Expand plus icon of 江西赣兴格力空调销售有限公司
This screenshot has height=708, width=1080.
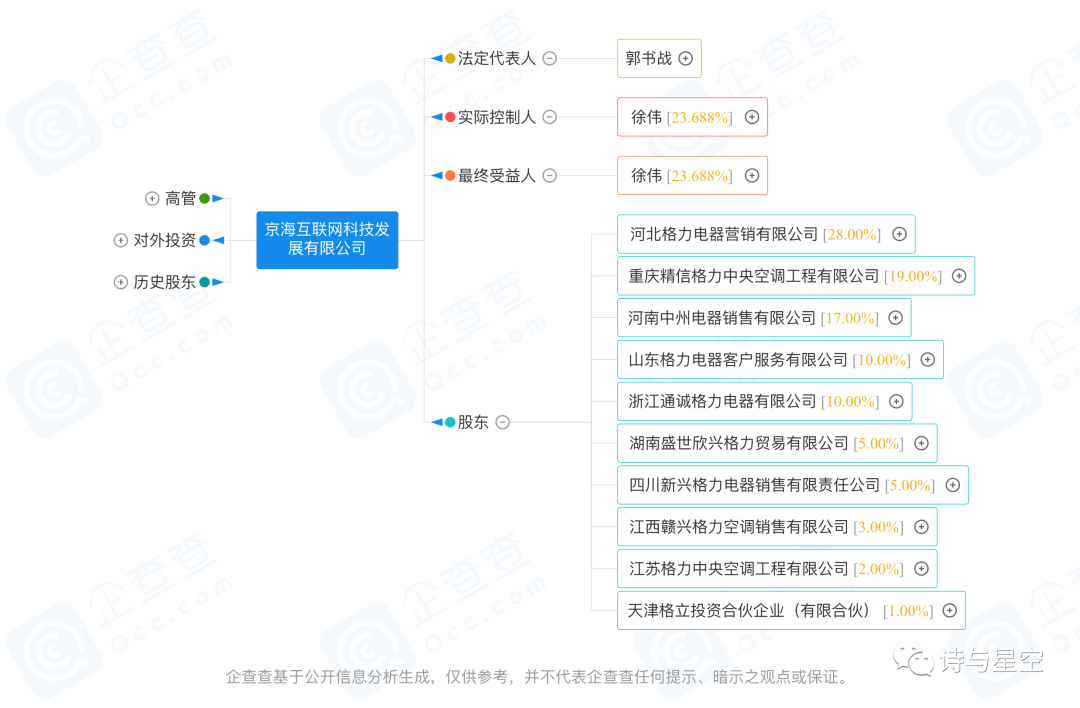tap(922, 527)
